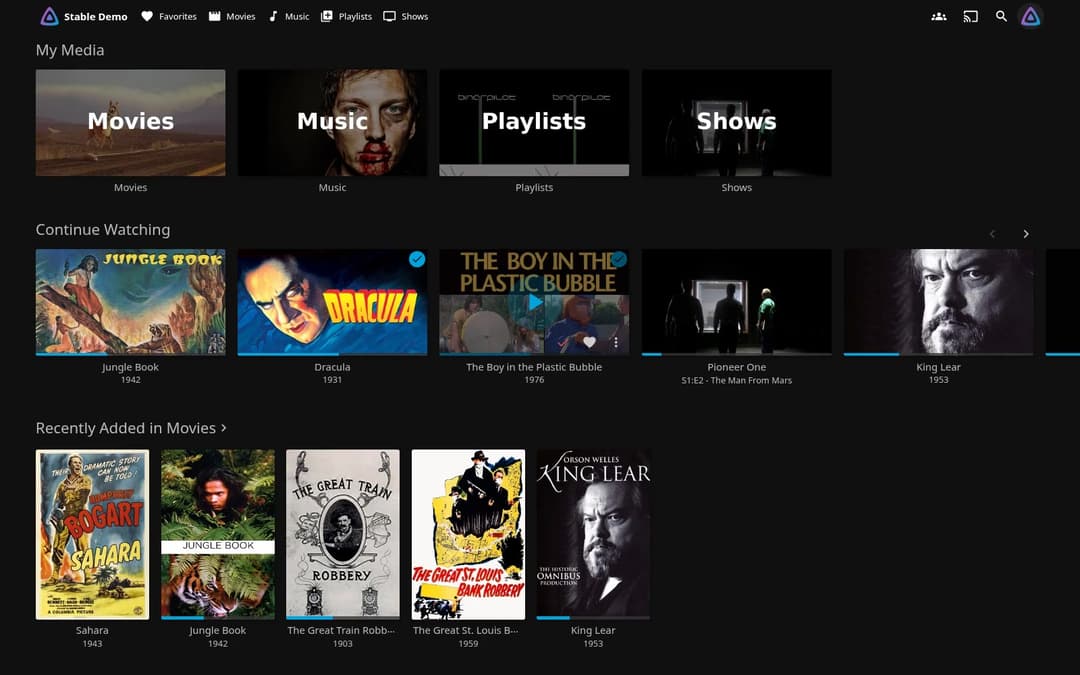This screenshot has width=1080, height=675.
Task: Click Music label under library card
Action: (332, 187)
